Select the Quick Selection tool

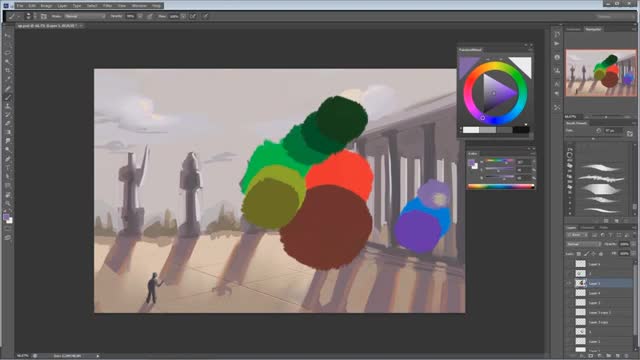8,62
